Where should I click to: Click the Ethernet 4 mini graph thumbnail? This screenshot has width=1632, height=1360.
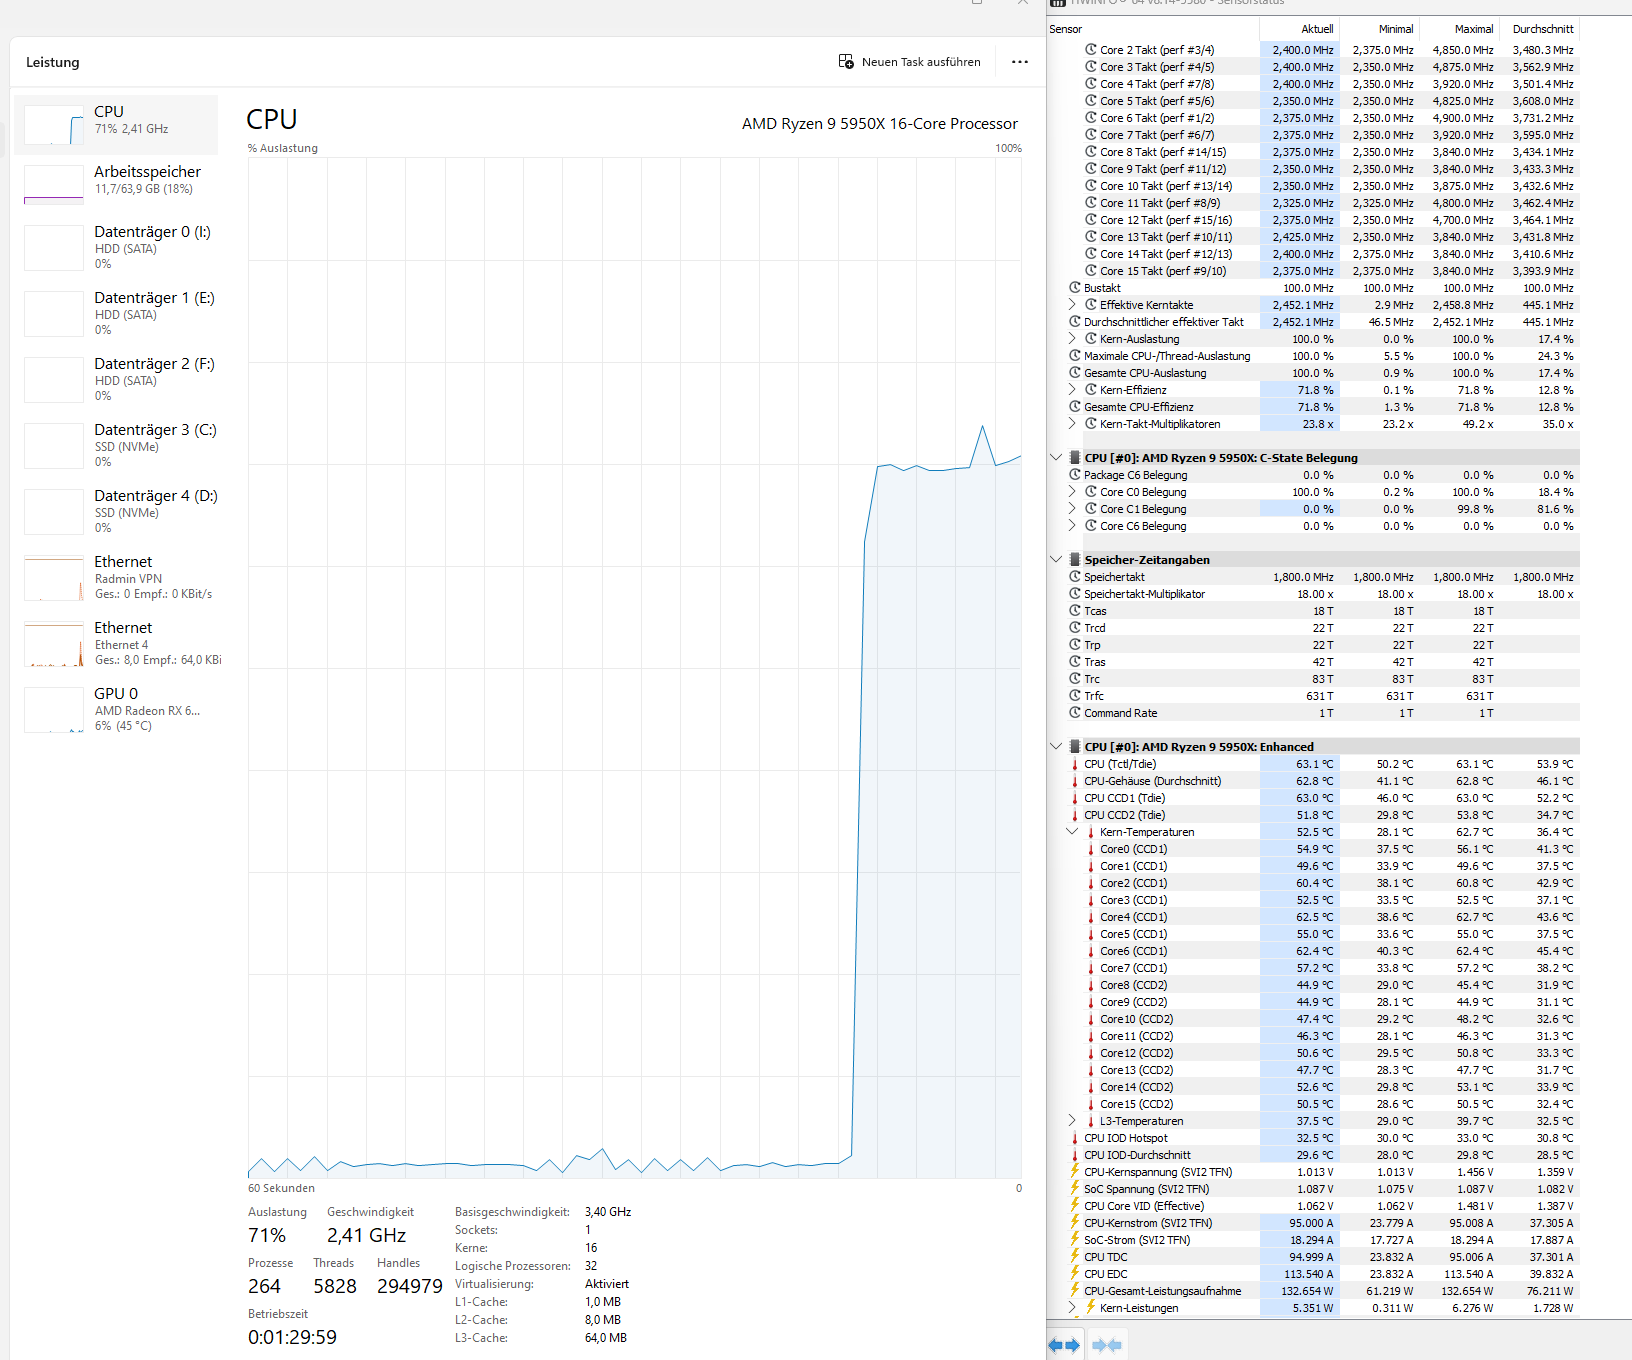(54, 644)
